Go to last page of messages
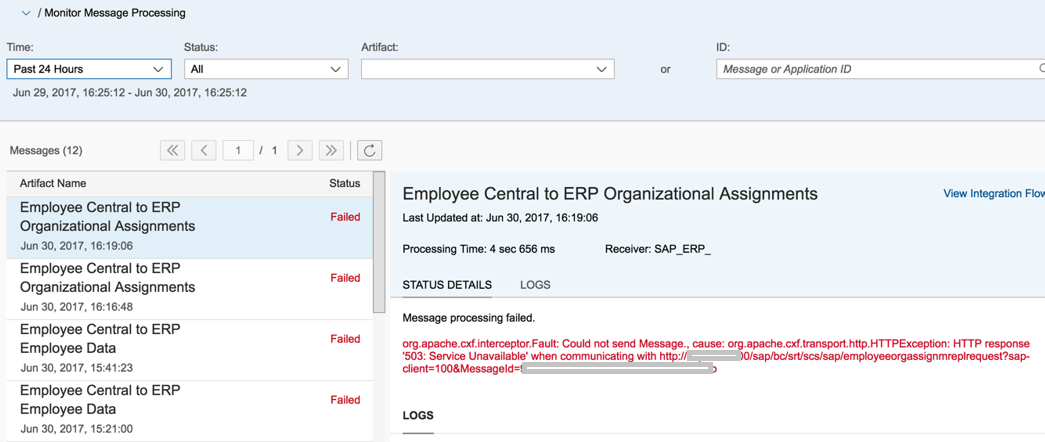The image size is (1045, 442). [x=331, y=151]
